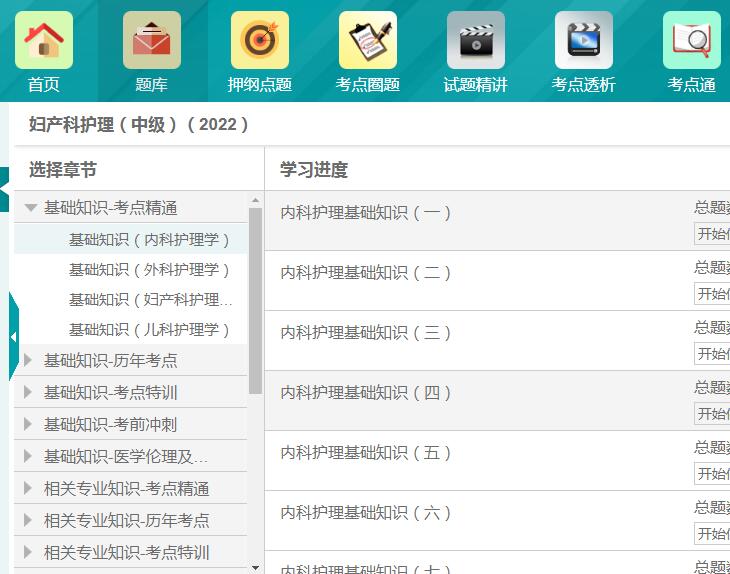The height and width of the screenshot is (574, 730).
Task: Select the 相关专业知识-考点特训 tree label
Action: pyautogui.click(x=127, y=553)
